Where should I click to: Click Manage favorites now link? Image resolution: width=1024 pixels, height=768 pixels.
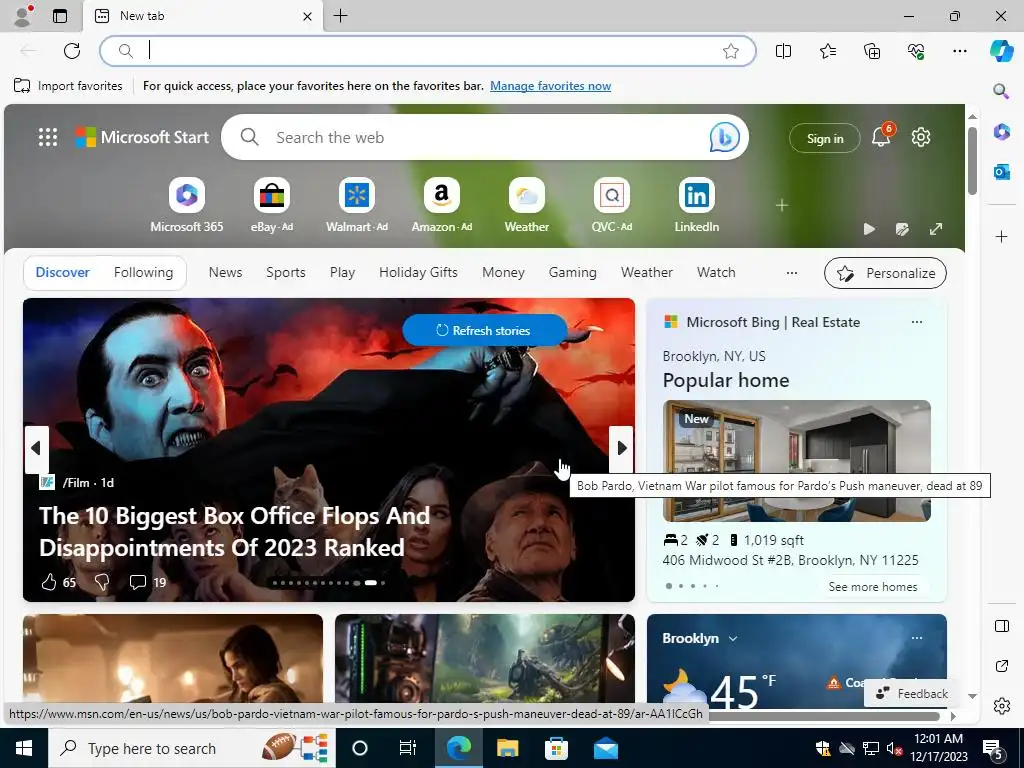click(551, 86)
